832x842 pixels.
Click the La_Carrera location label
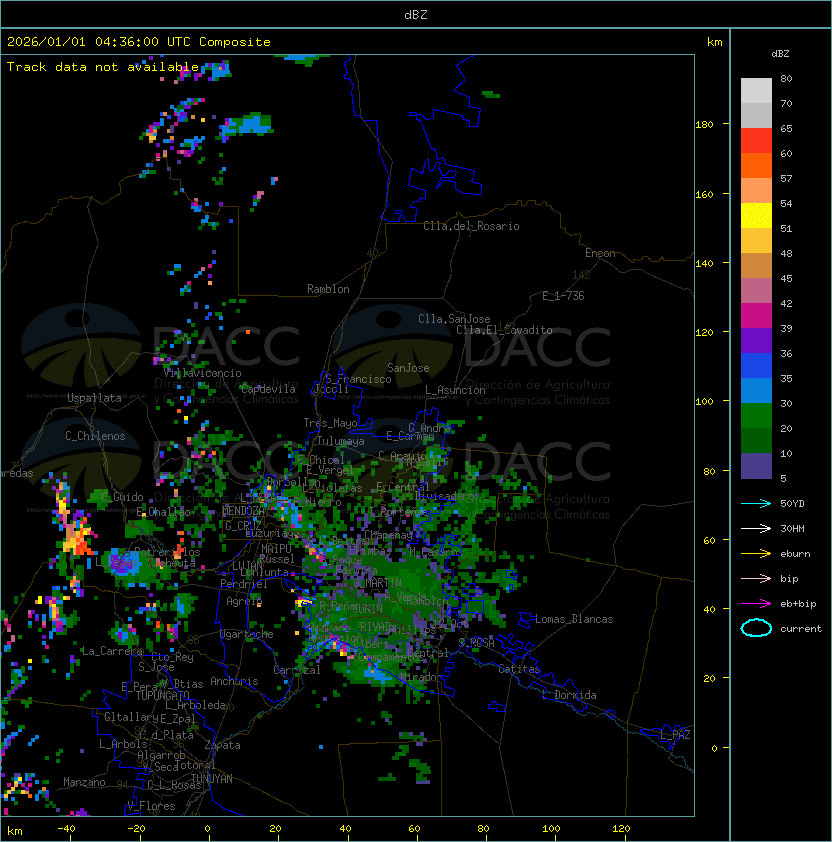point(113,651)
